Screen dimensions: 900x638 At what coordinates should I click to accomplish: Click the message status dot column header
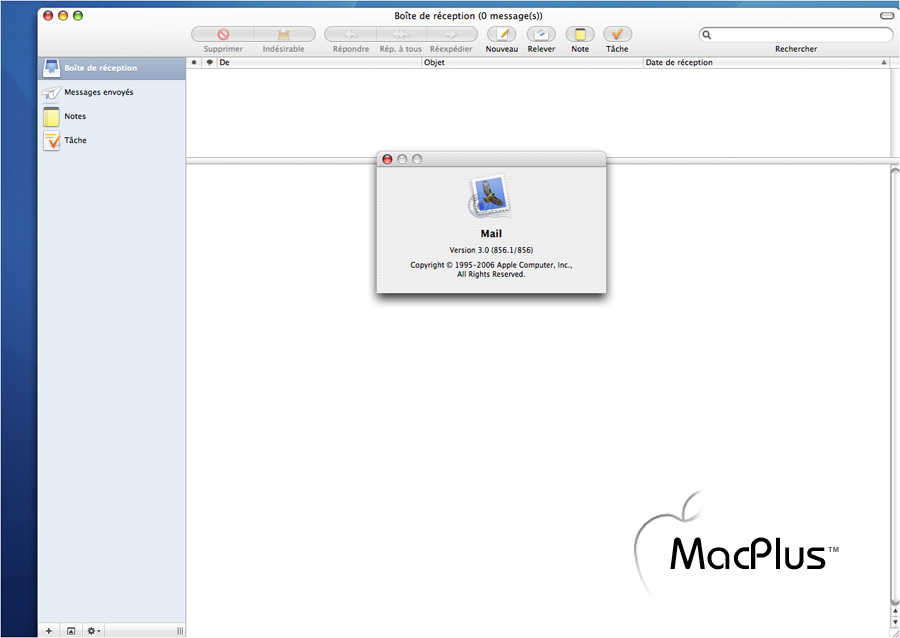pos(195,63)
